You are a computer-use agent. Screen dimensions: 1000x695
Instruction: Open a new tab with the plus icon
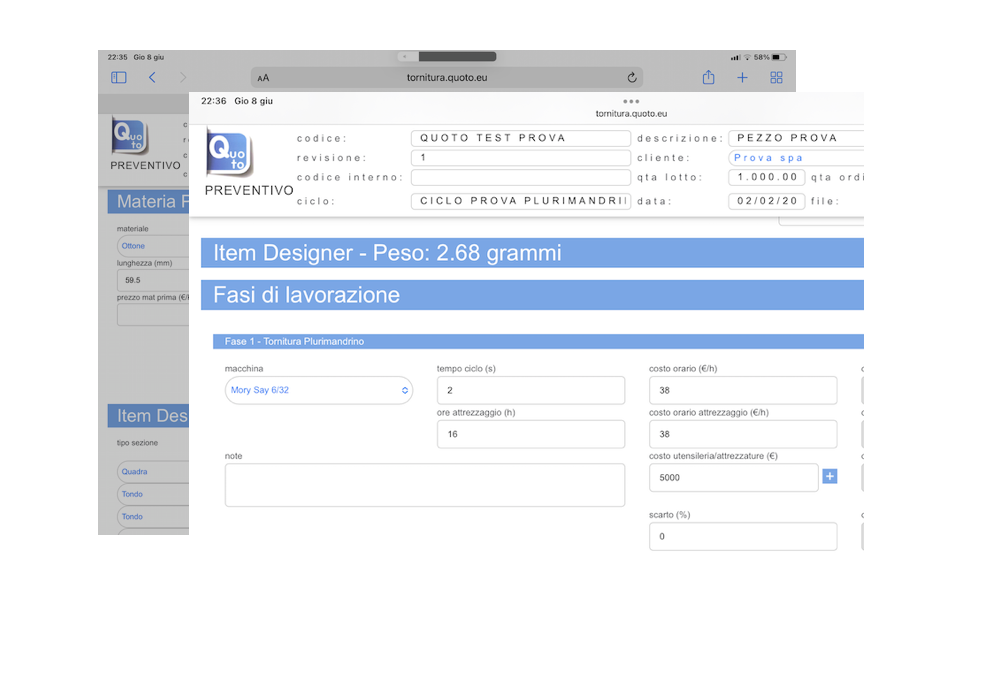[742, 78]
